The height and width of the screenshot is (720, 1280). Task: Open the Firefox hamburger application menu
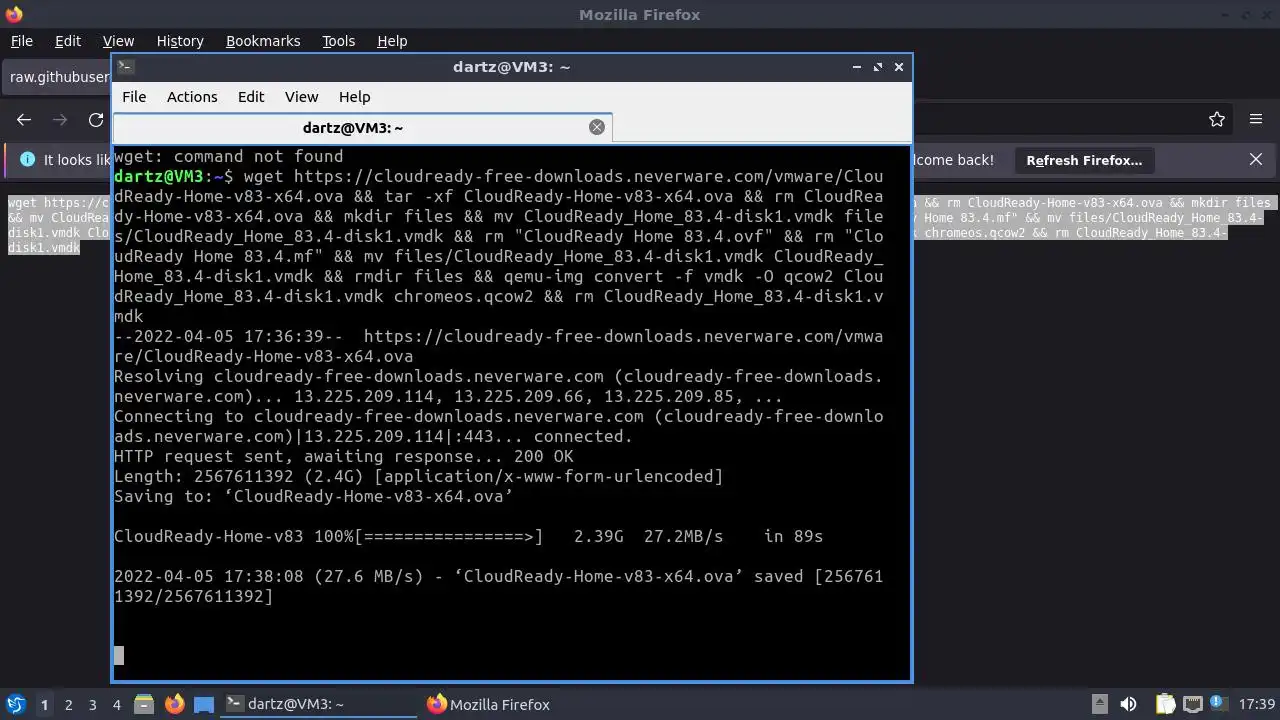1256,120
